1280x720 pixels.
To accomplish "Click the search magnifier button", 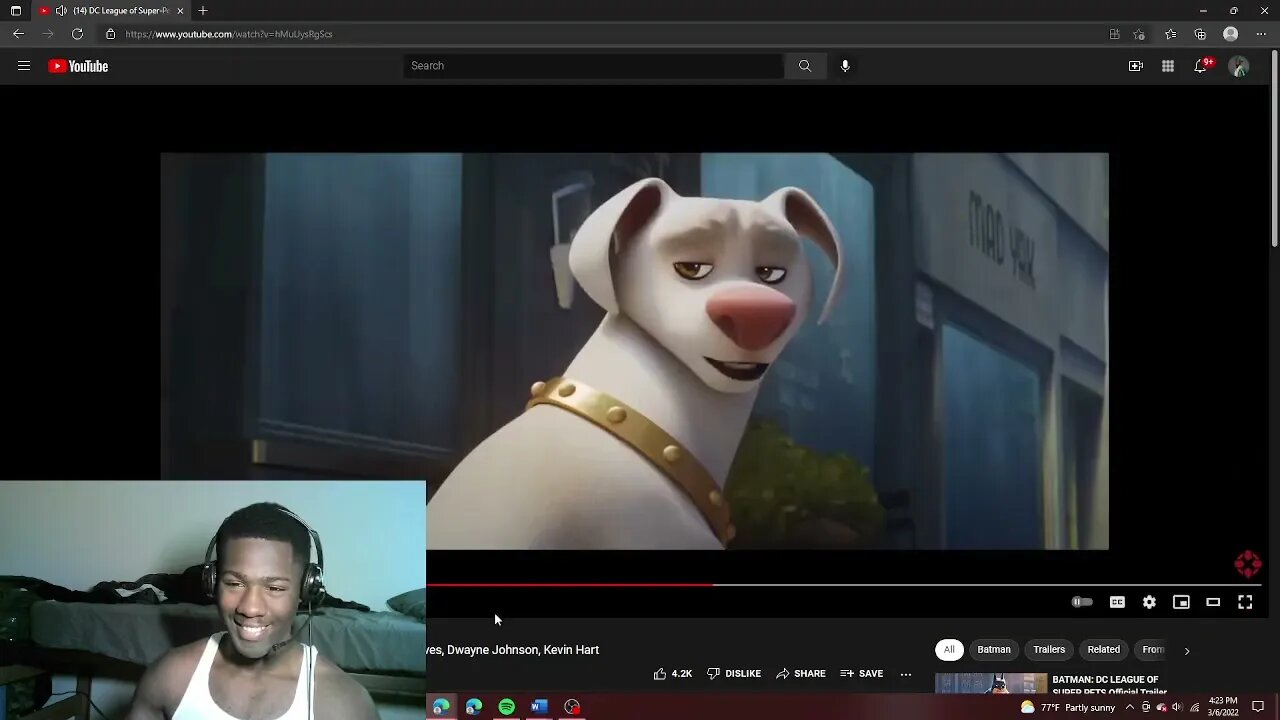I will 805,66.
